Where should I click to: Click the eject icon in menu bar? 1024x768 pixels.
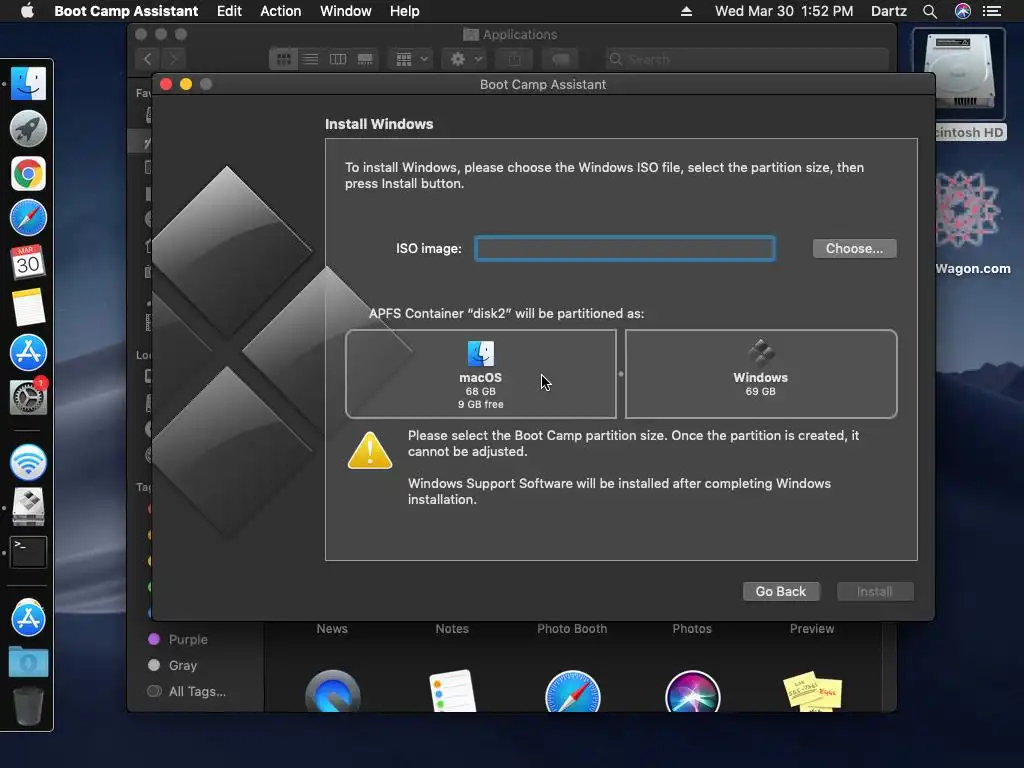(686, 11)
